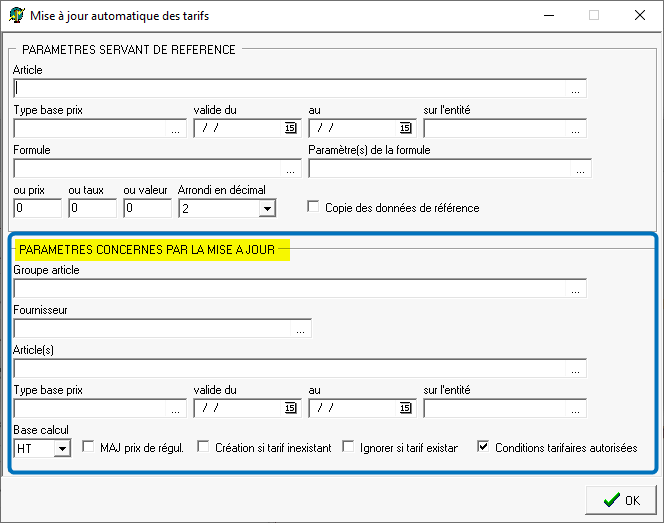The image size is (664, 523).
Task: Browse for Formule with ellipsis button
Action: click(x=291, y=169)
